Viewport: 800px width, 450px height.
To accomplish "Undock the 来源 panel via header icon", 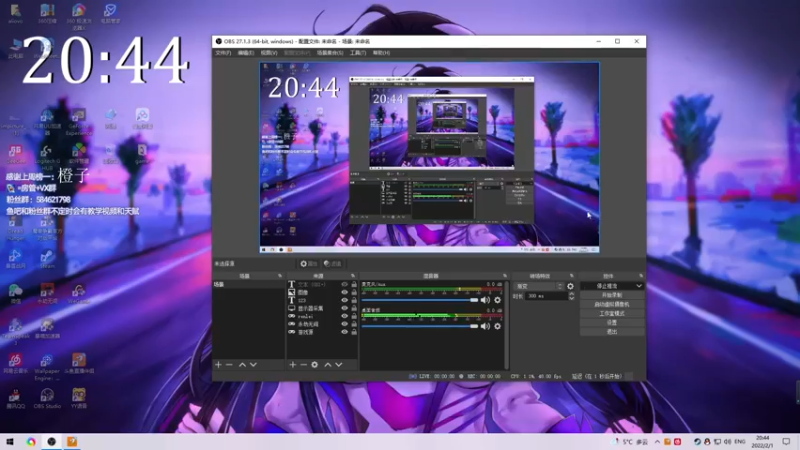I will (x=353, y=276).
